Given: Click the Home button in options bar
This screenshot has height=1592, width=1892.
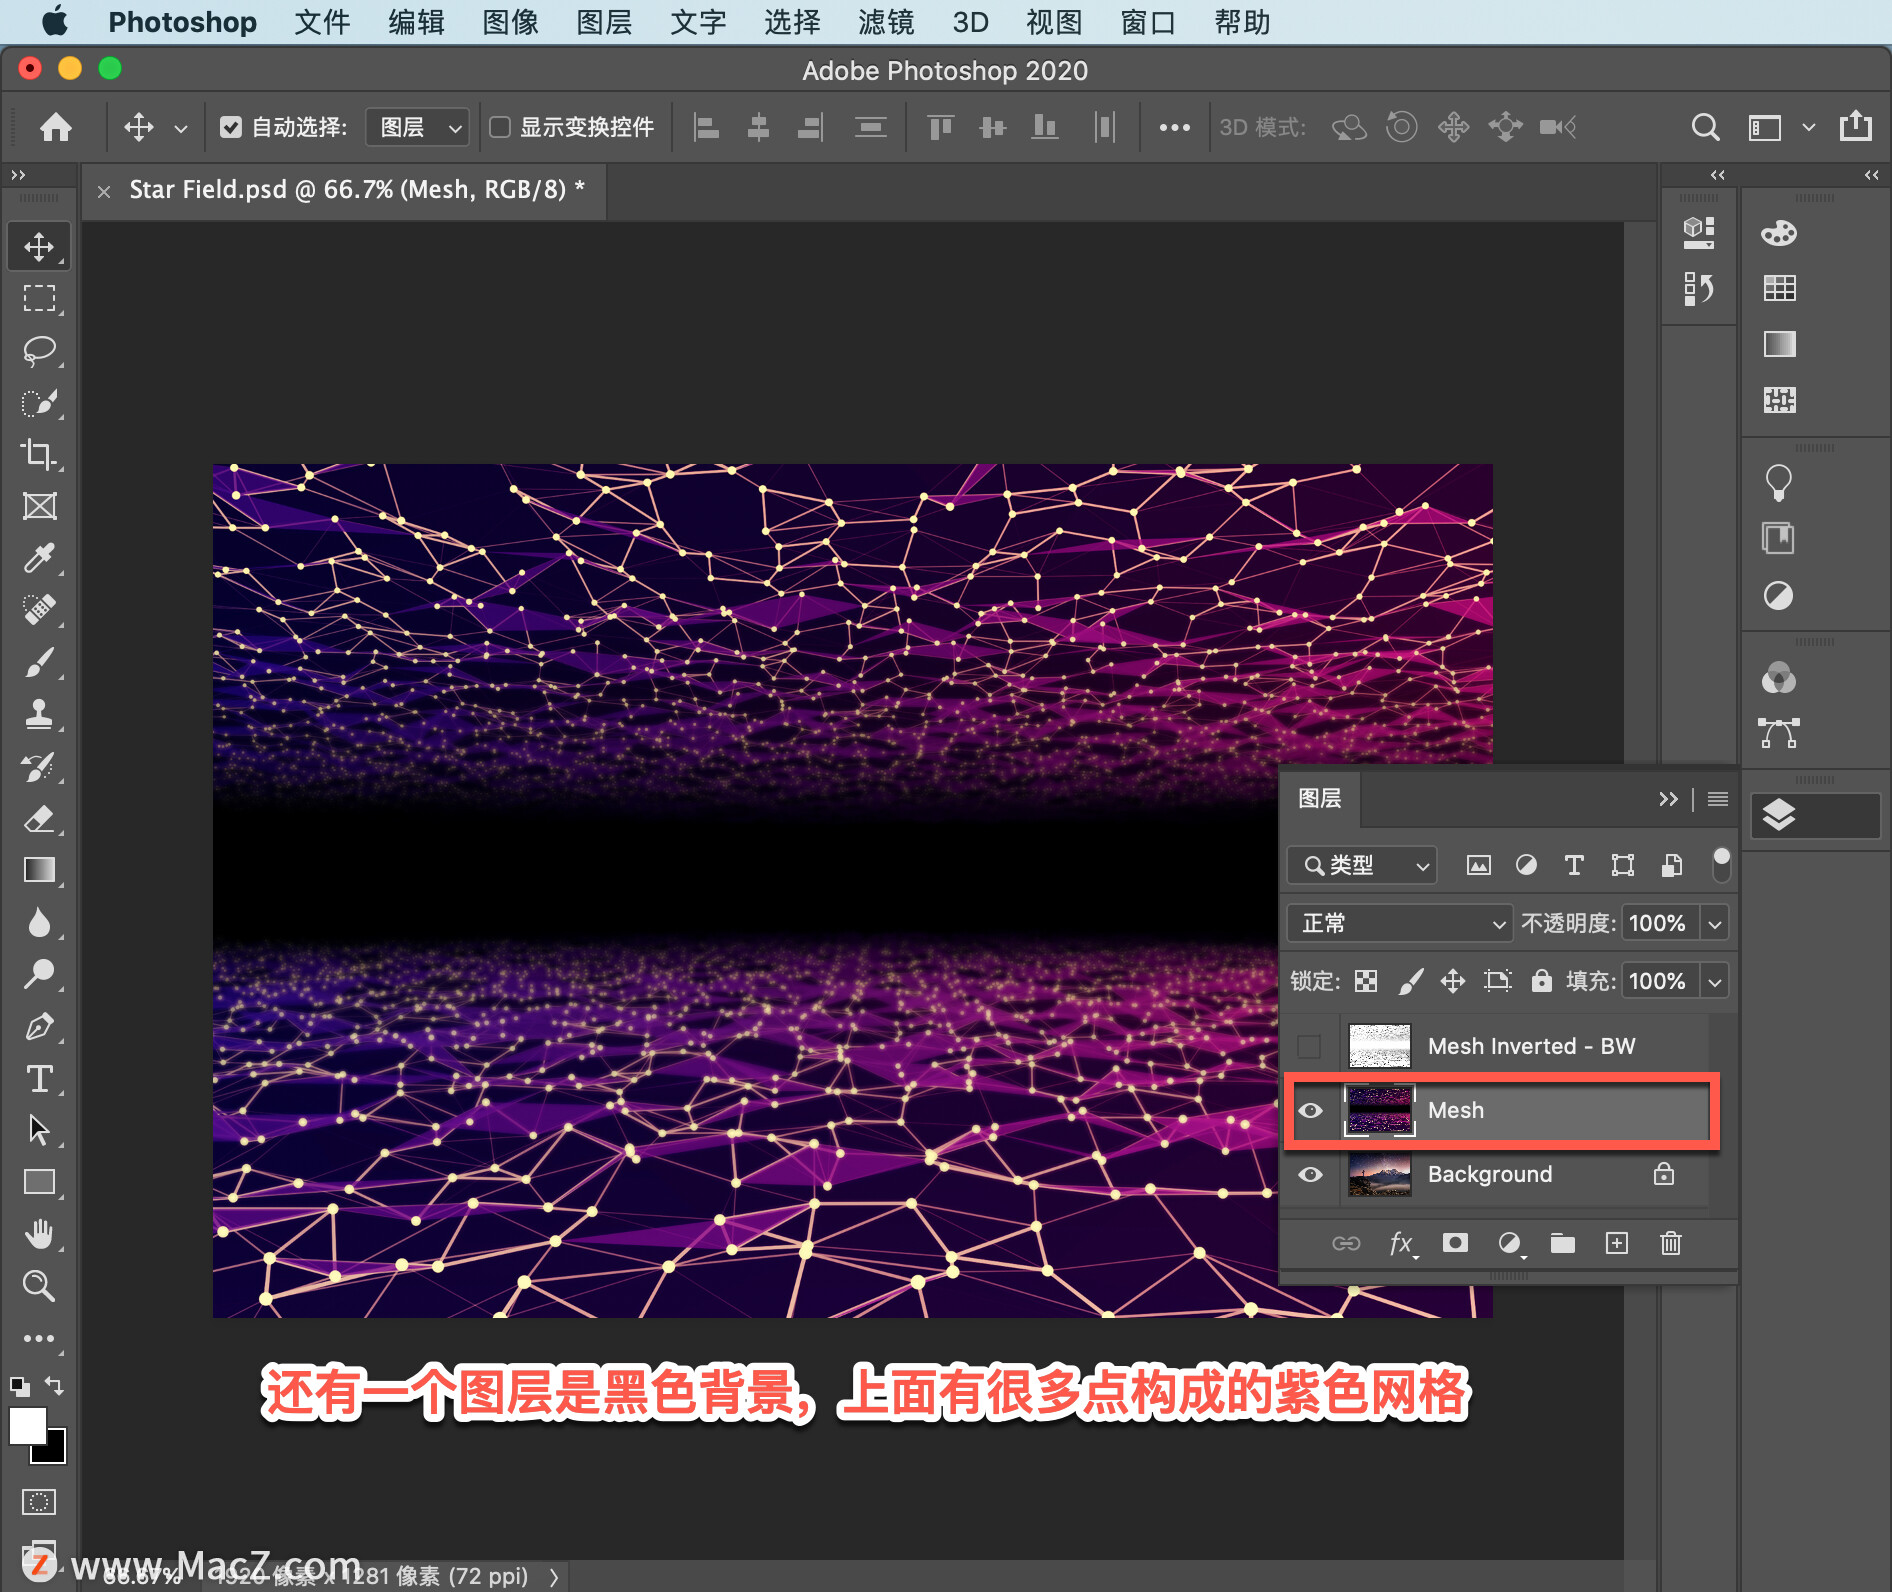Looking at the screenshot, I should click(56, 127).
